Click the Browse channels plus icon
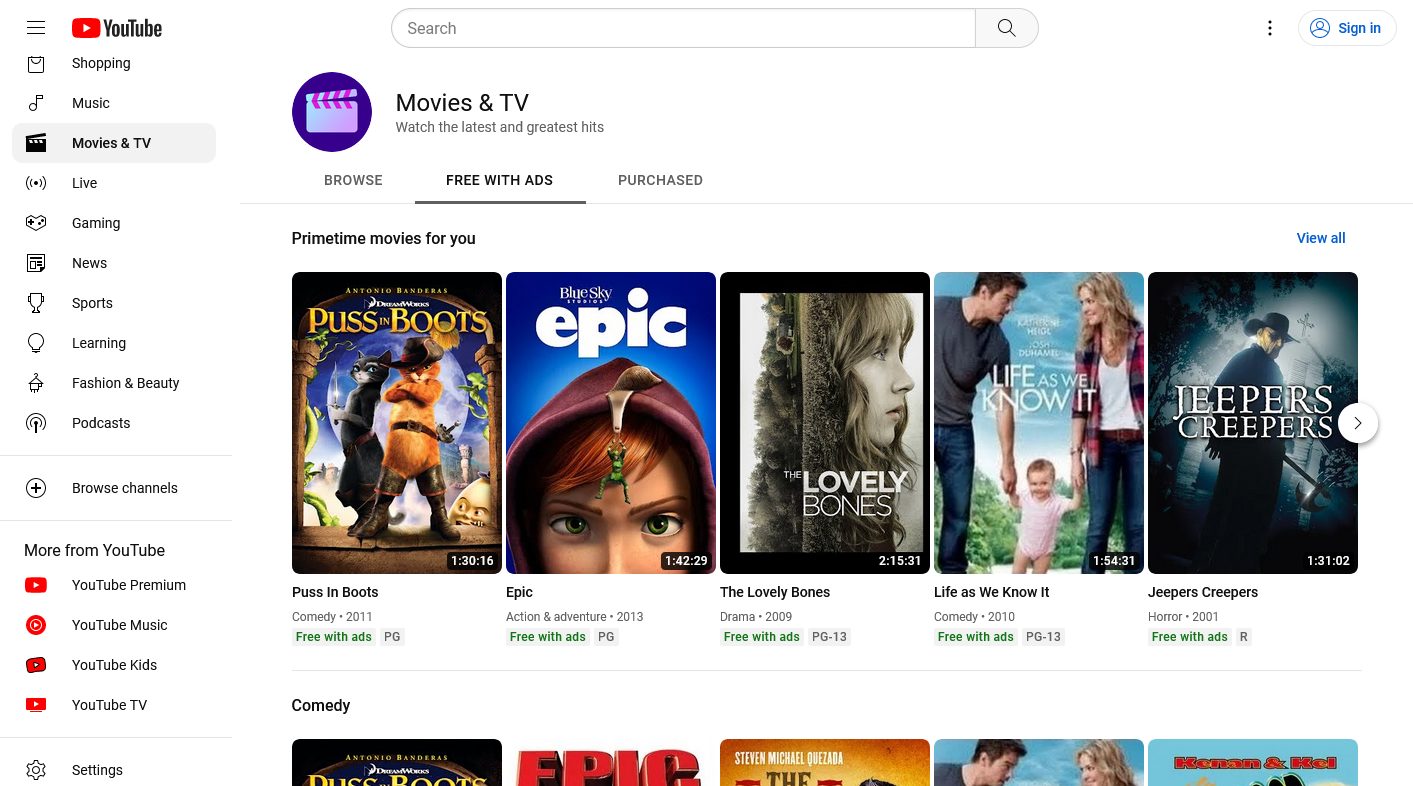The height and width of the screenshot is (786, 1413). [x=36, y=488]
